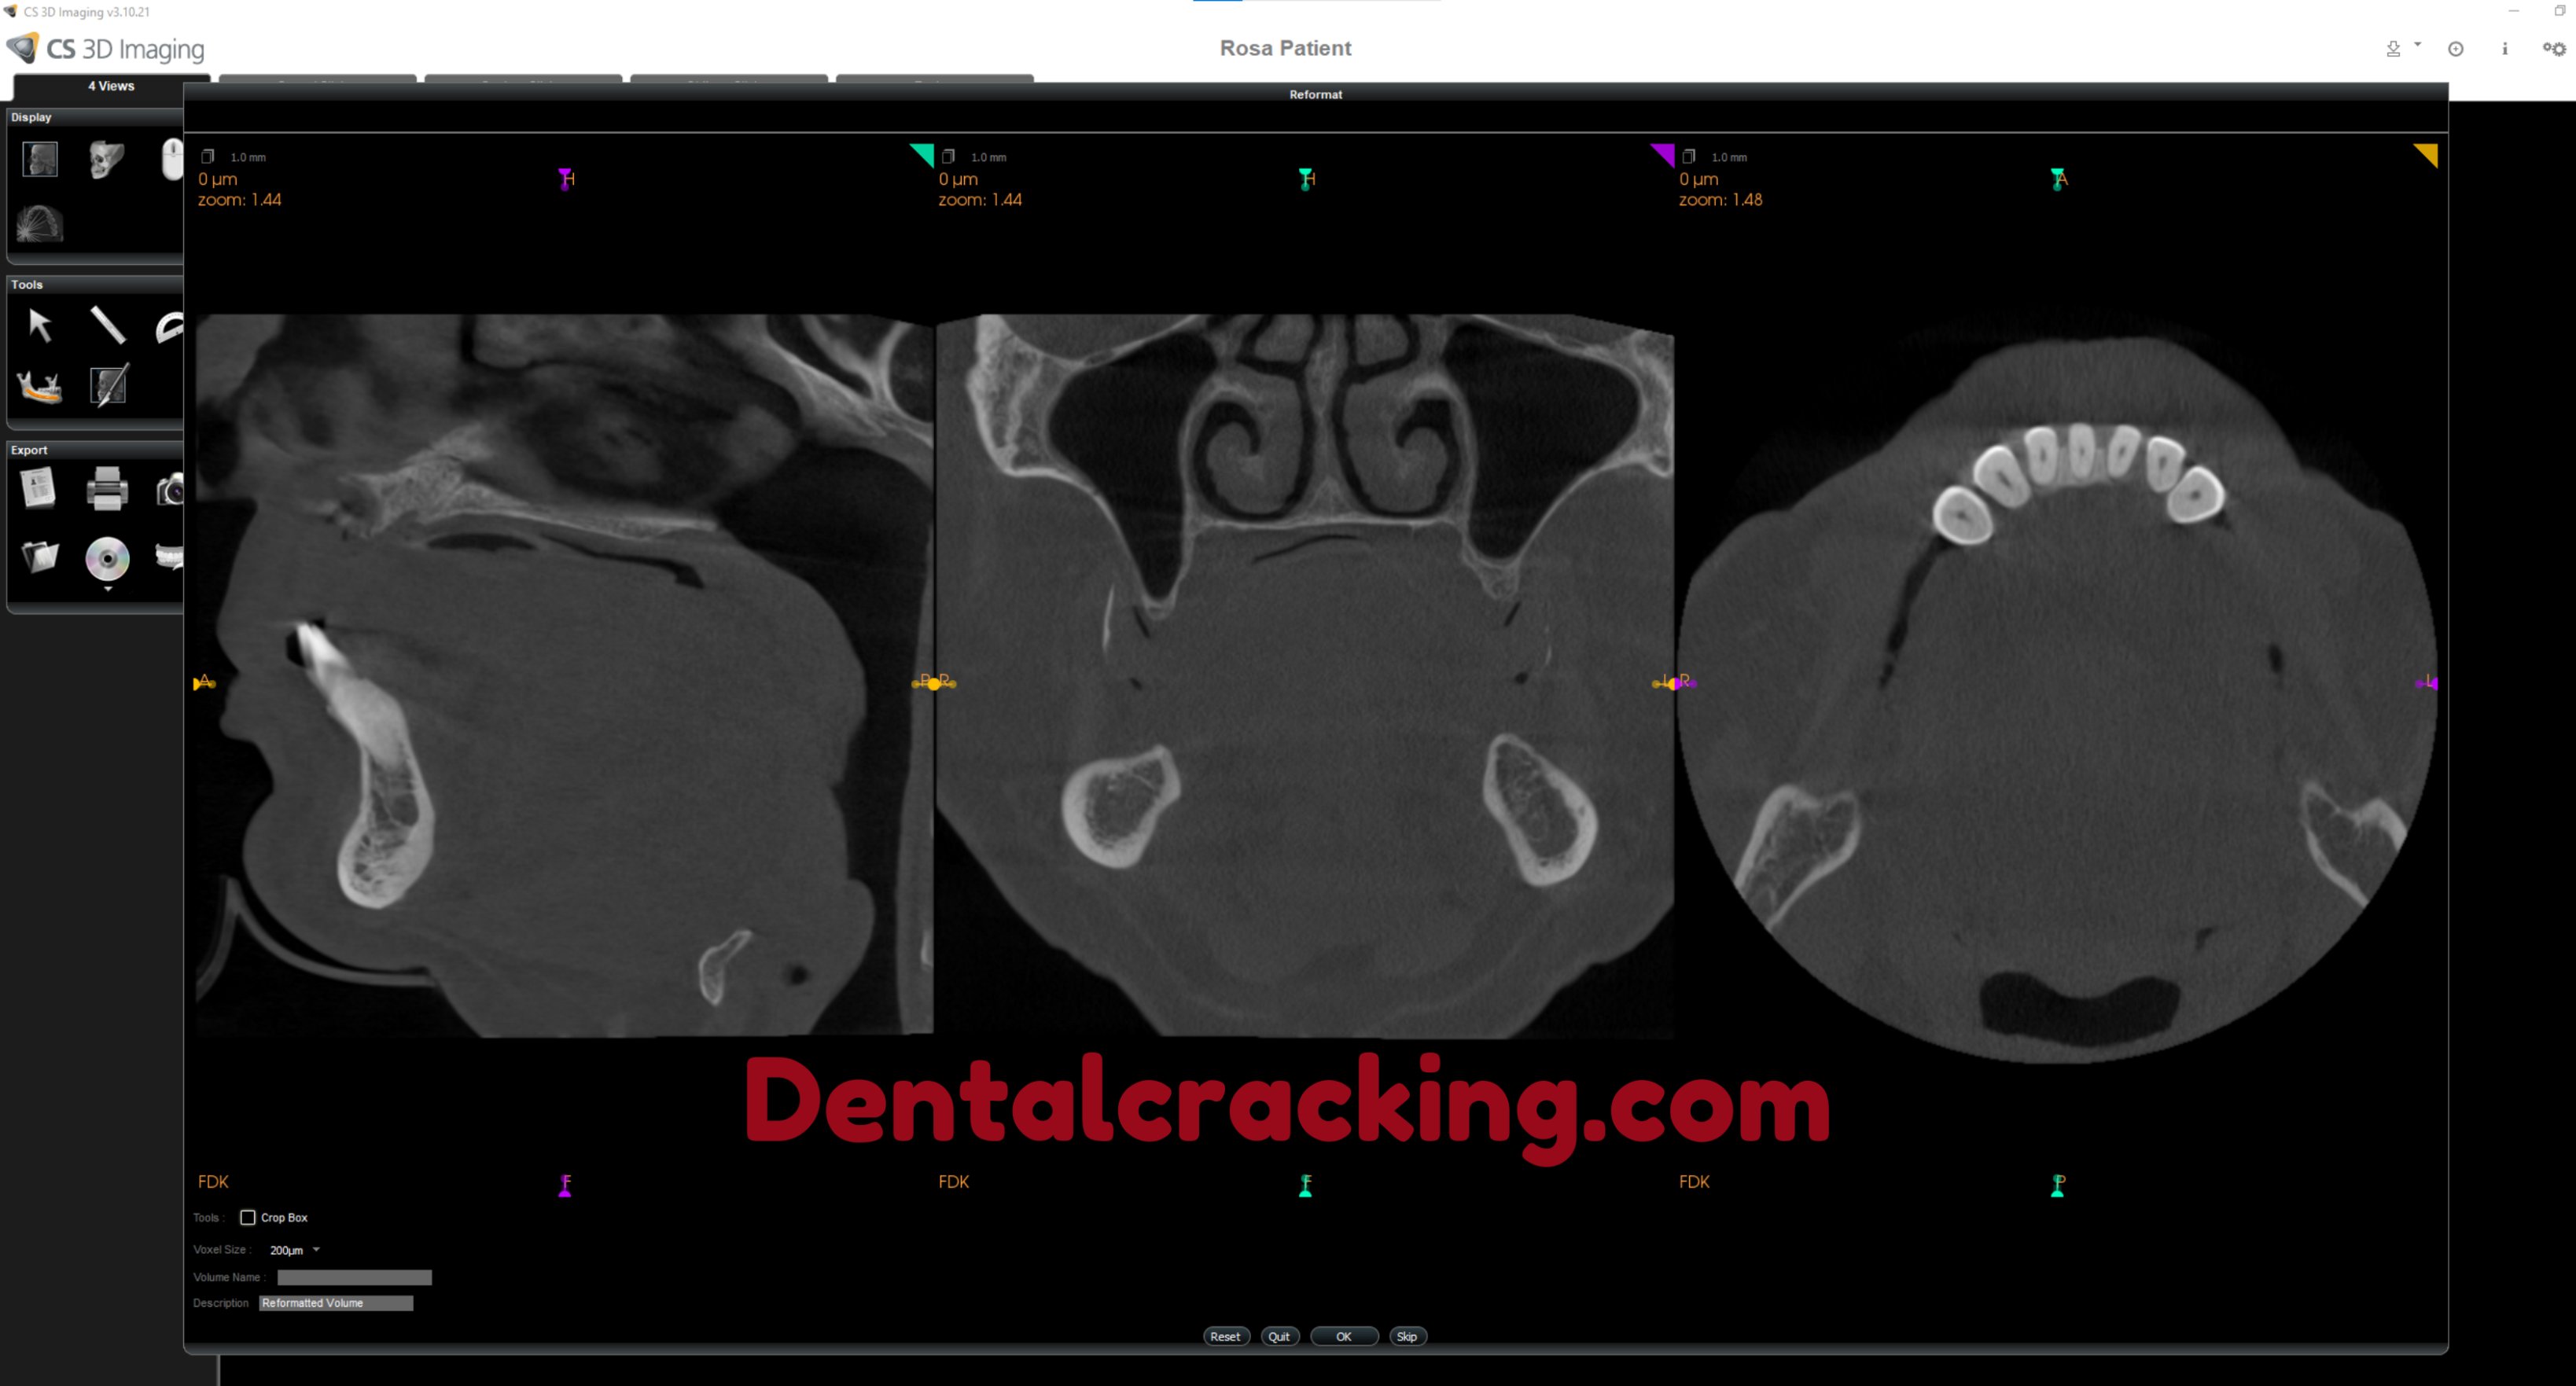Select the arrow pointer tool
This screenshot has width=2576, height=1386.
coord(40,326)
